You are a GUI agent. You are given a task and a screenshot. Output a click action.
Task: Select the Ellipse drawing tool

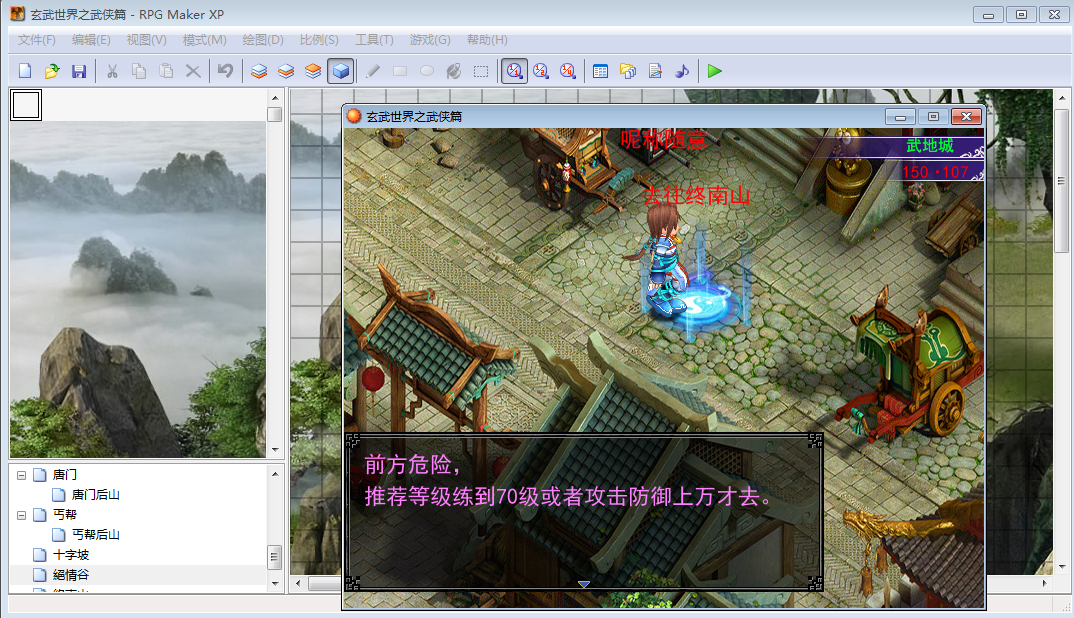click(427, 71)
